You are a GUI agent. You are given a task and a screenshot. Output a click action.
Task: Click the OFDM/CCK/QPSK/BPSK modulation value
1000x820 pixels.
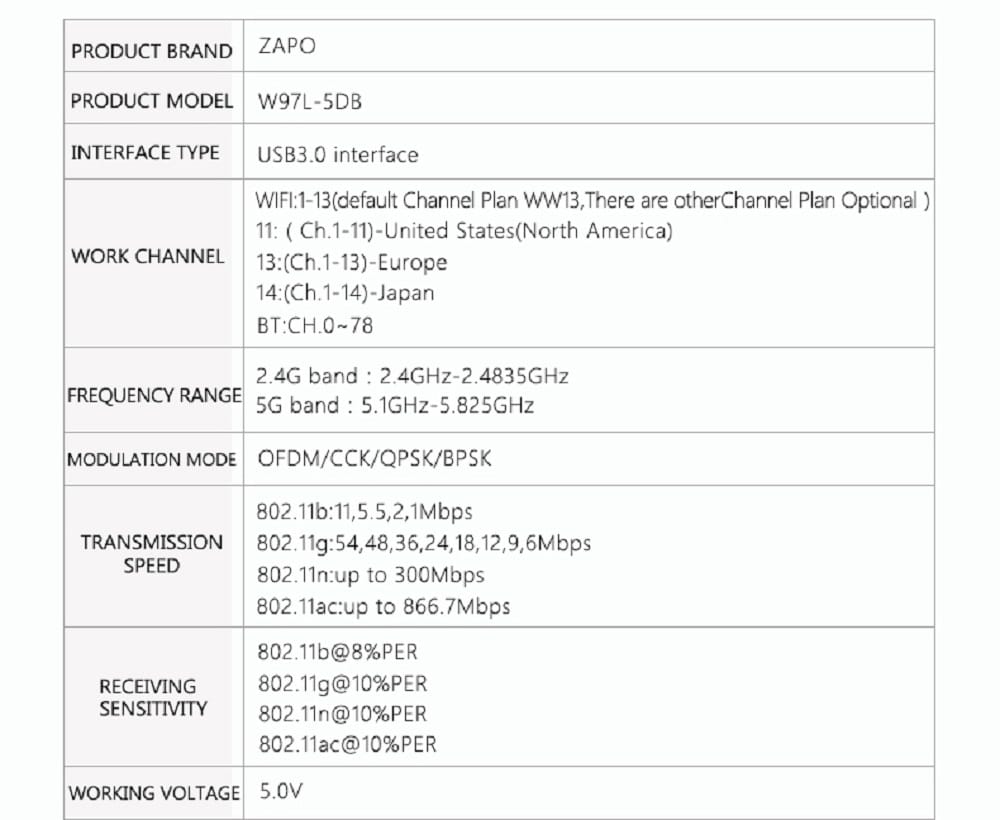[375, 459]
